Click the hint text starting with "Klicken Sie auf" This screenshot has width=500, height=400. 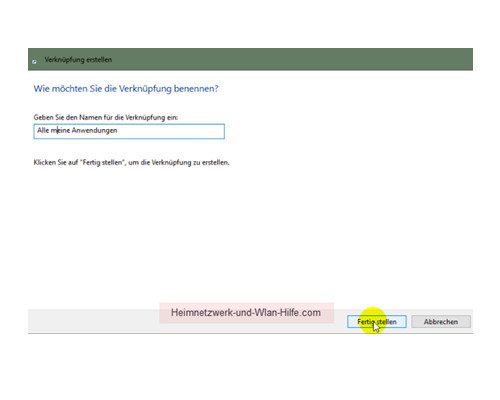click(131, 163)
